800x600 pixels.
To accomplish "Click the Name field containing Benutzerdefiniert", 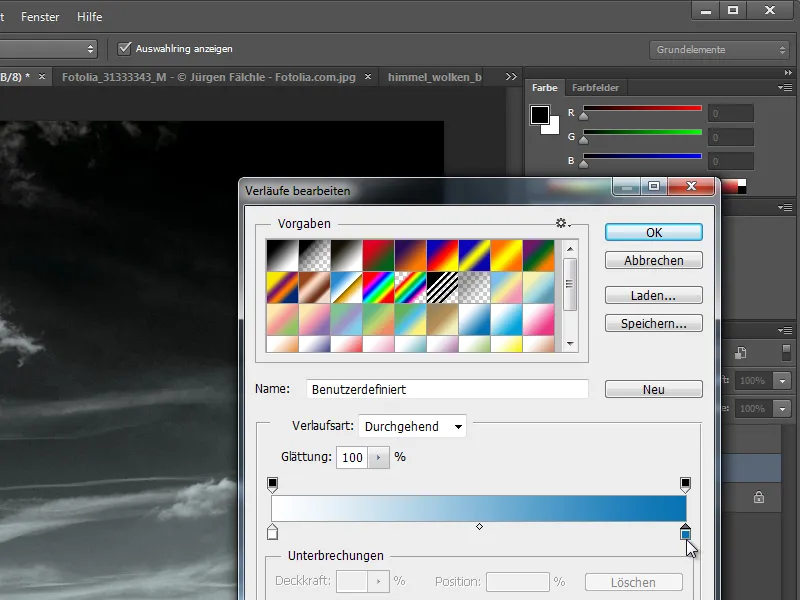I will point(447,389).
